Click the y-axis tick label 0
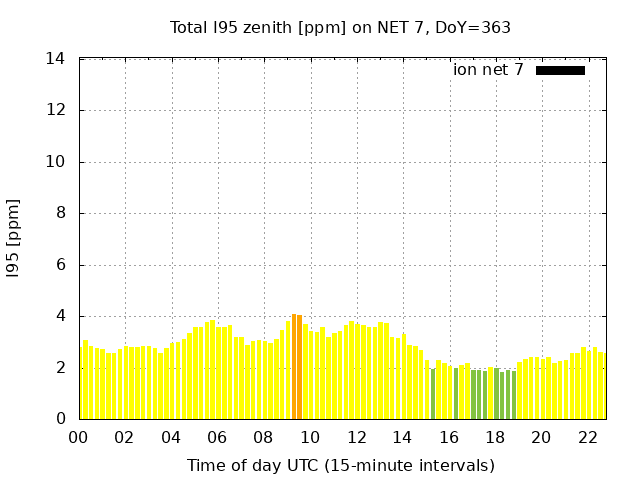 click(60, 419)
